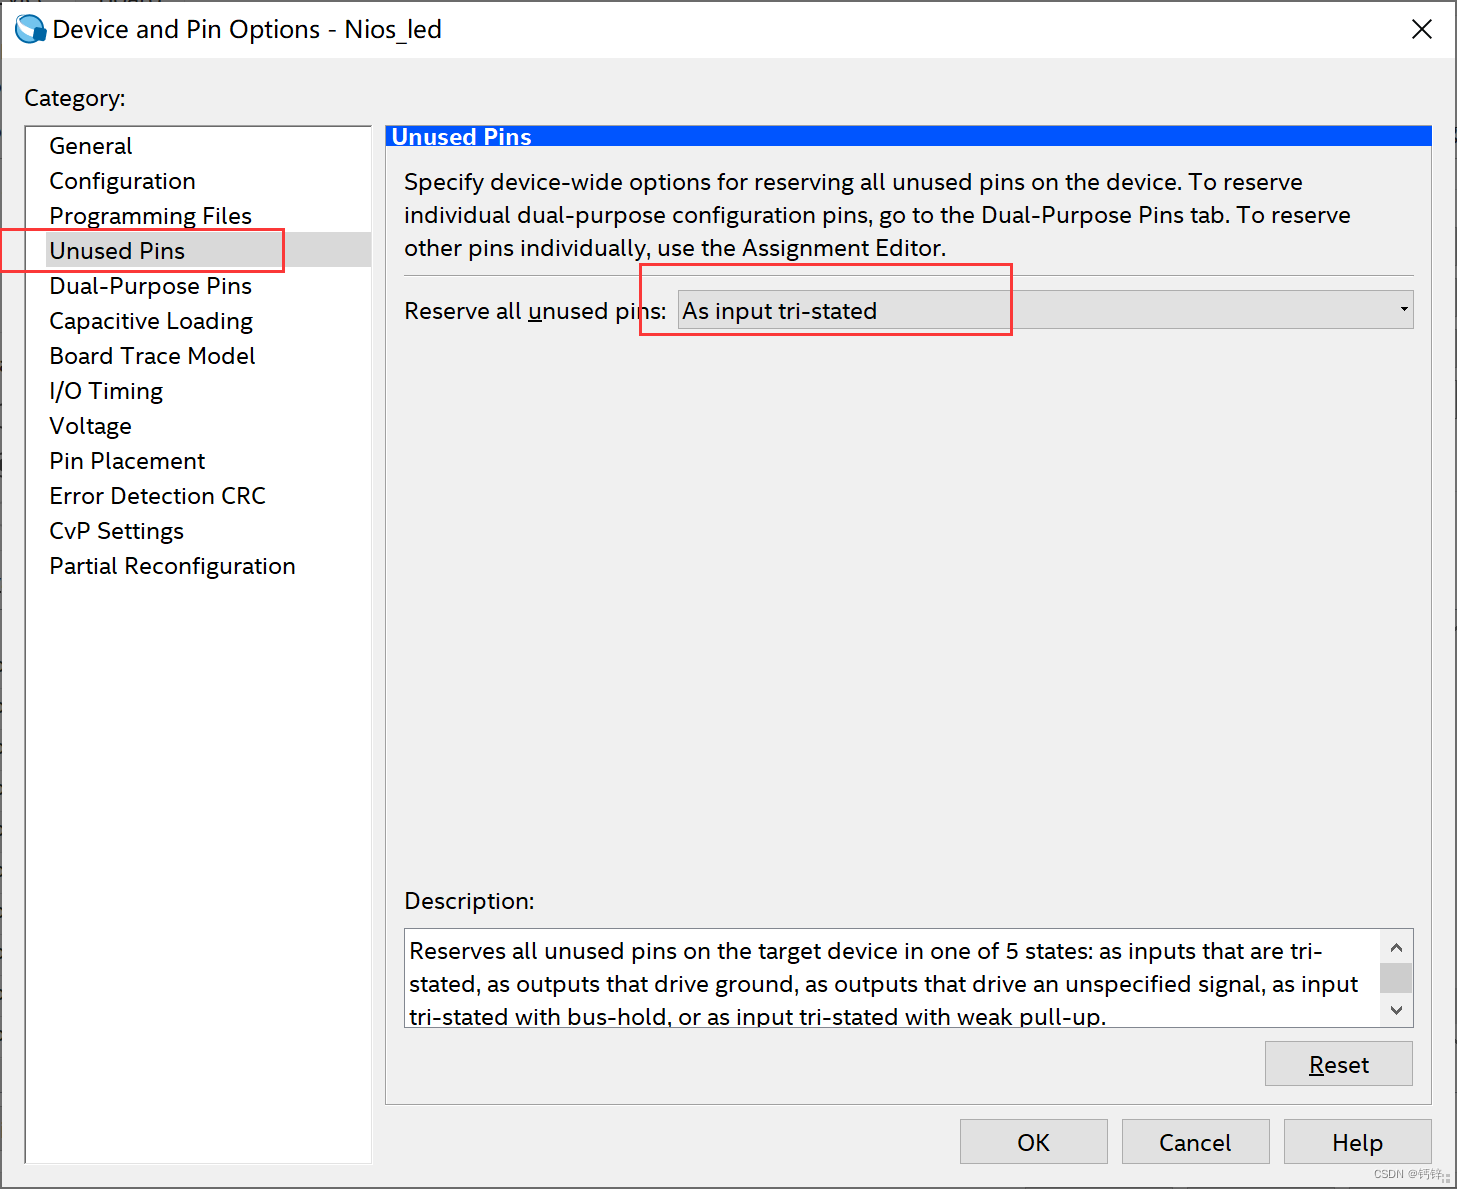This screenshot has height=1189, width=1457.
Task: Click the Quartus icon in the title bar
Action: (x=30, y=29)
